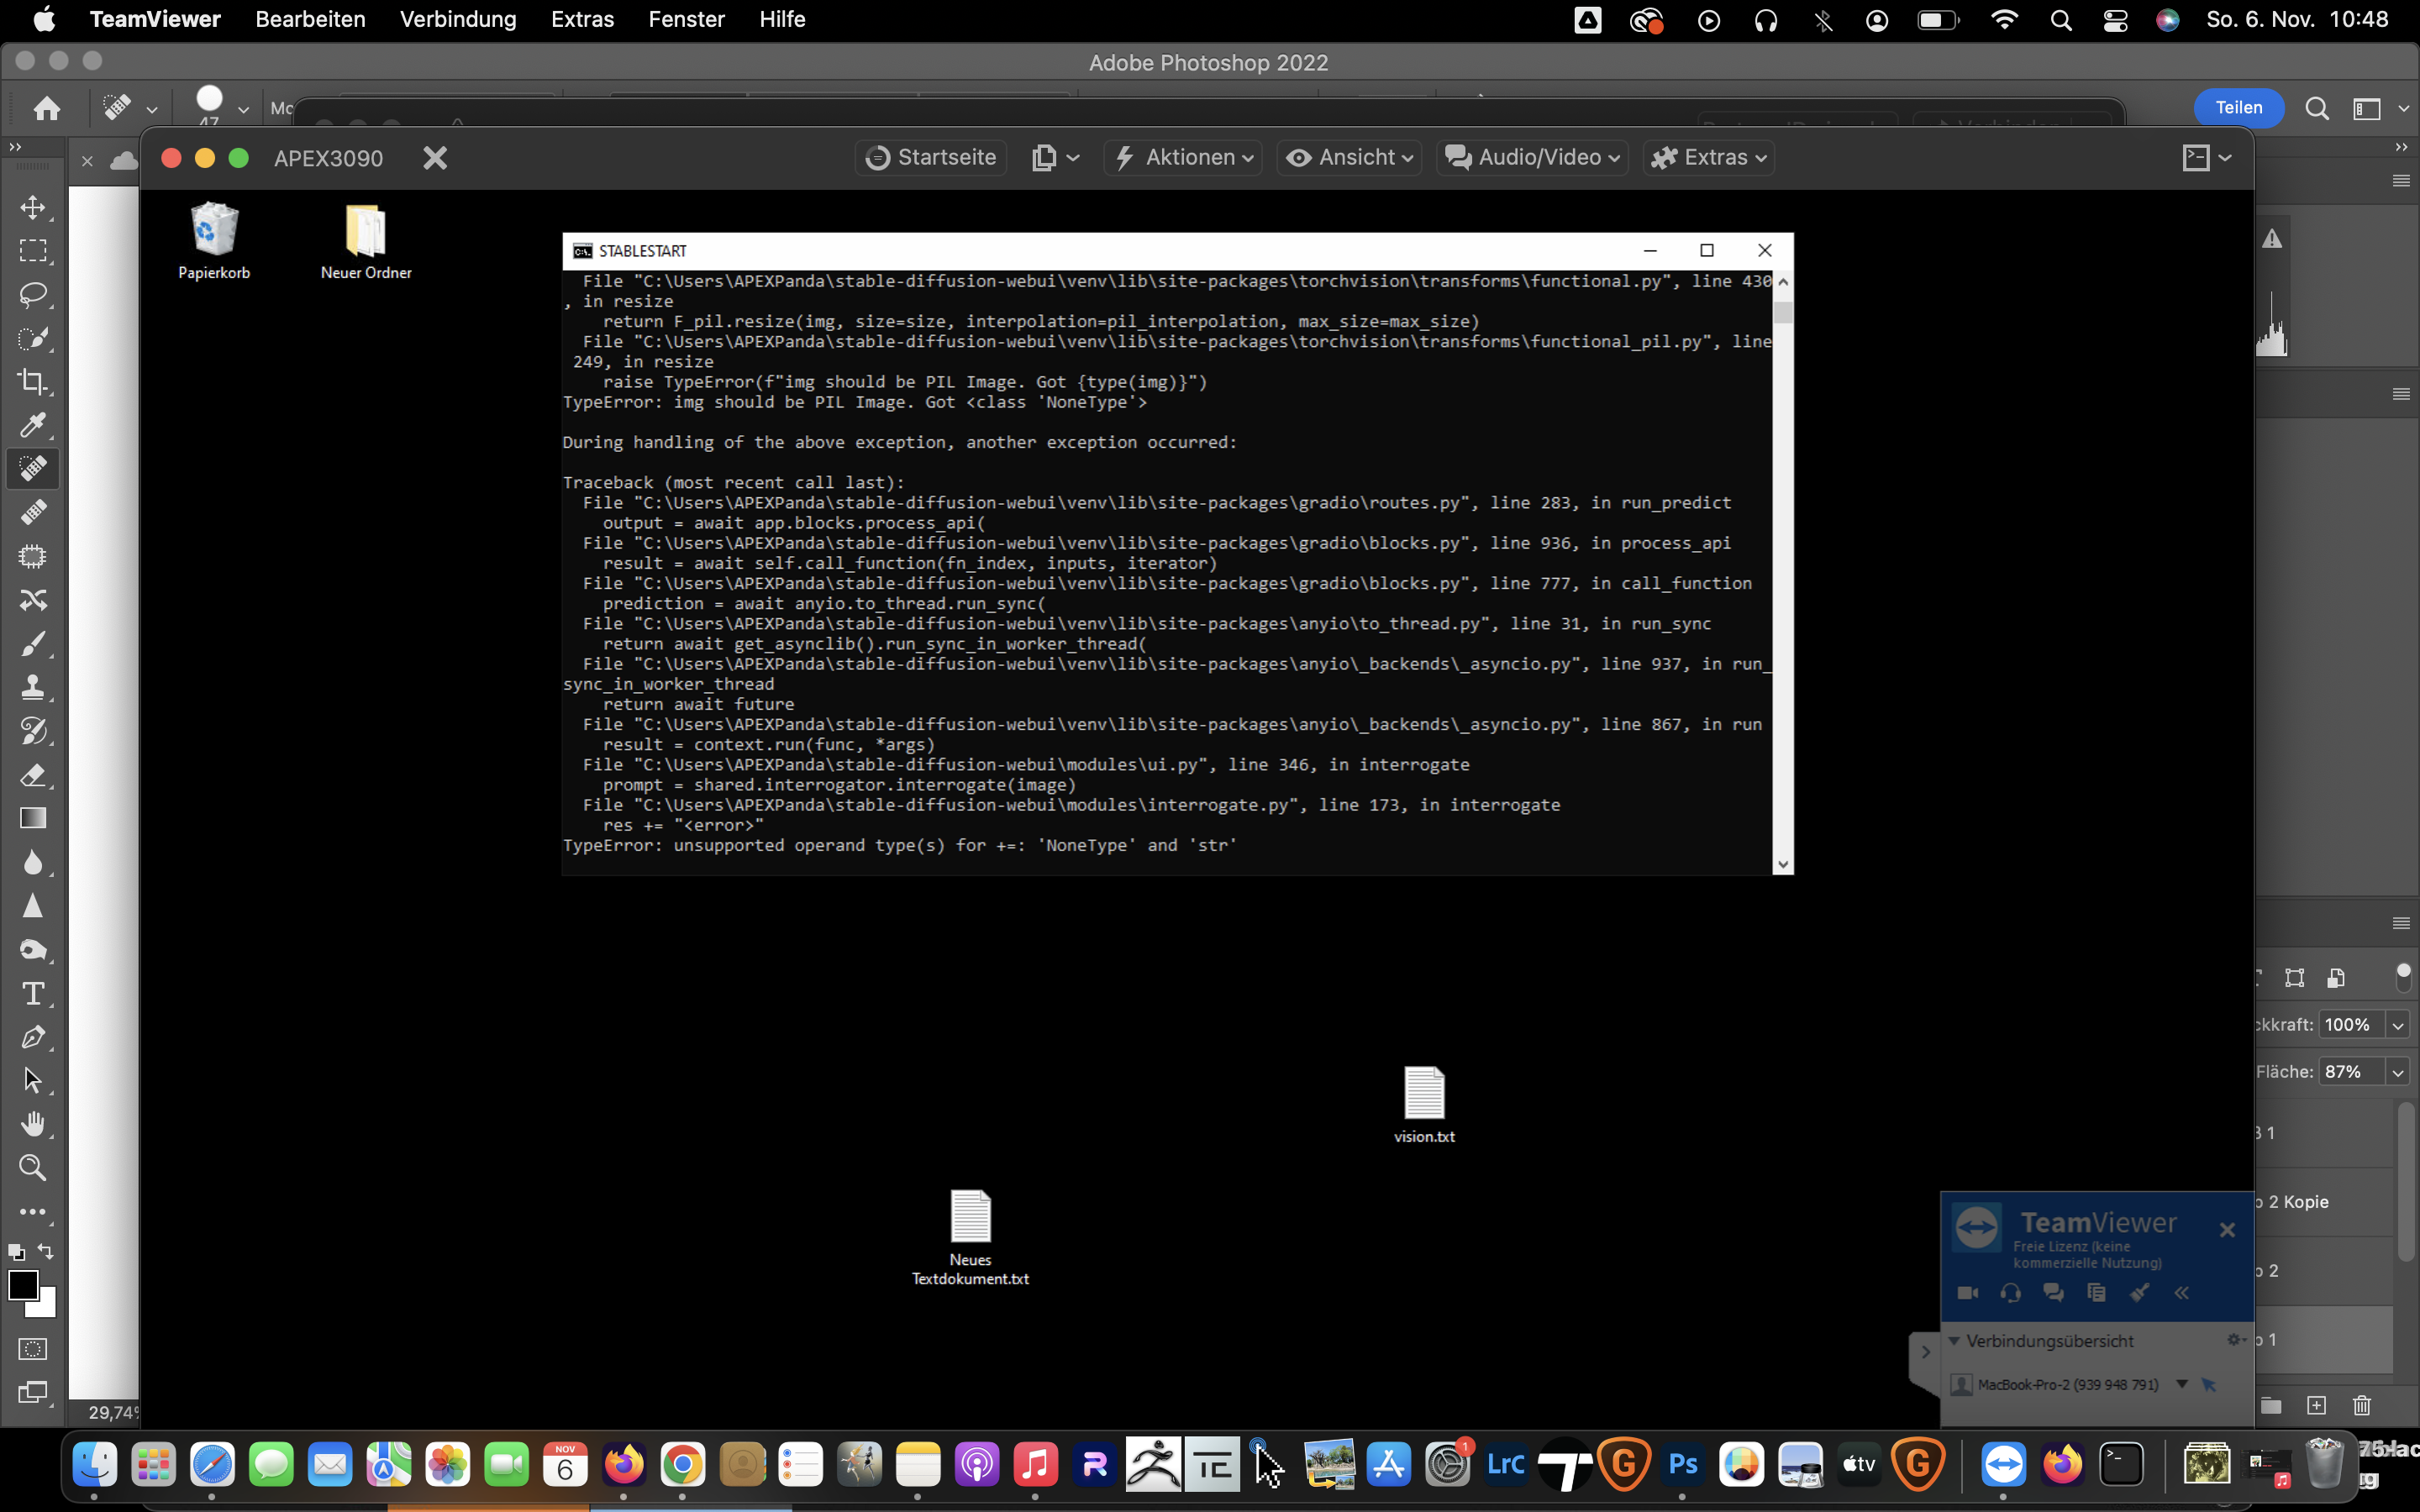Open the Verbindung menu
This screenshot has height=1512, width=2420.
tap(458, 19)
